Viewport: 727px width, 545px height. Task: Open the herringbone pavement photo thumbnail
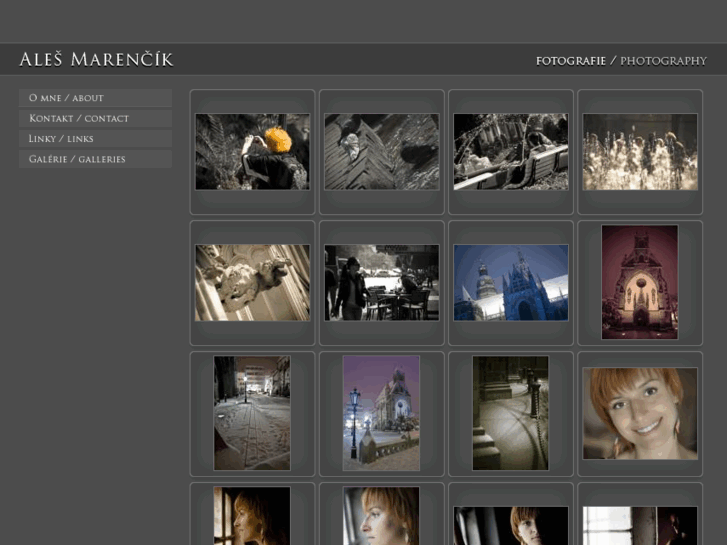point(382,152)
